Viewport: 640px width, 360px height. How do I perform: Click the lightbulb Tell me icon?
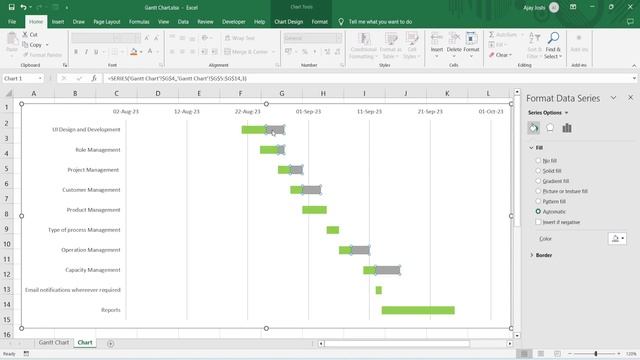(x=341, y=22)
